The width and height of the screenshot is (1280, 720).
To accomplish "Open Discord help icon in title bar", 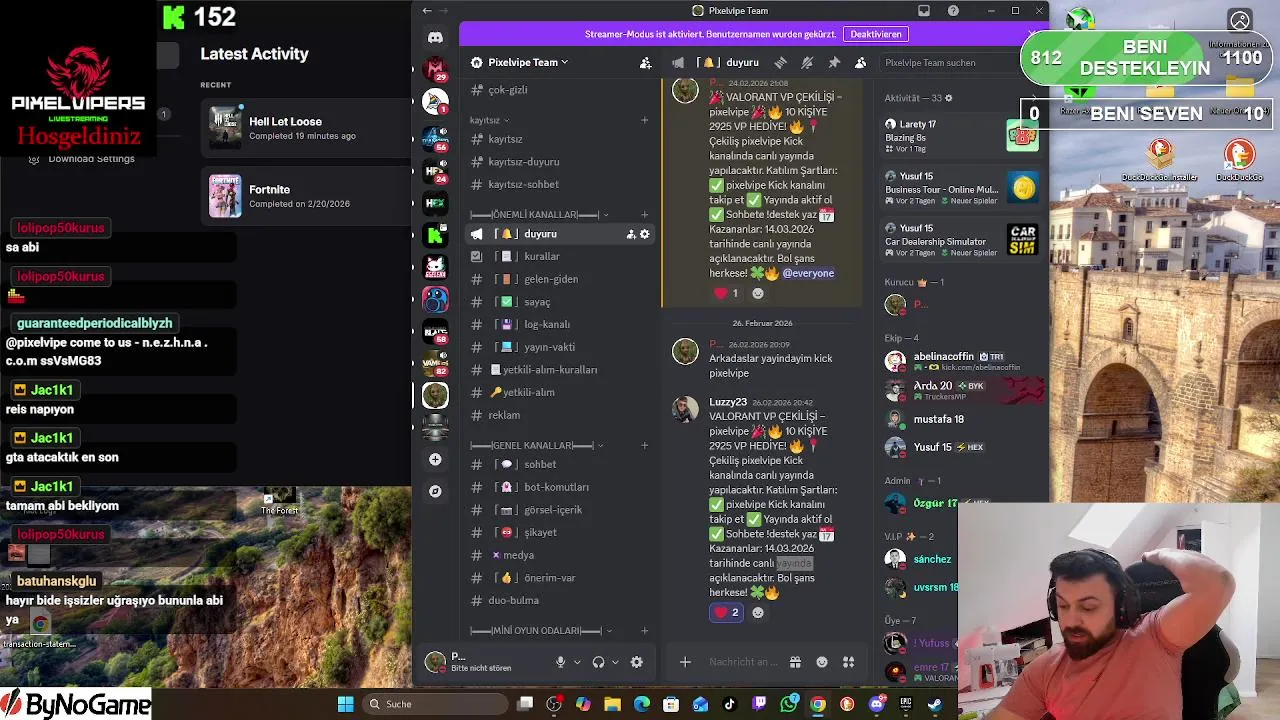I will pyautogui.click(x=953, y=11).
